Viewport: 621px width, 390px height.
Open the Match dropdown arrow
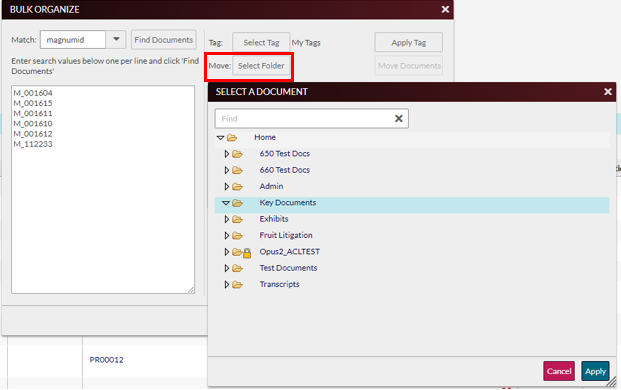(x=116, y=39)
